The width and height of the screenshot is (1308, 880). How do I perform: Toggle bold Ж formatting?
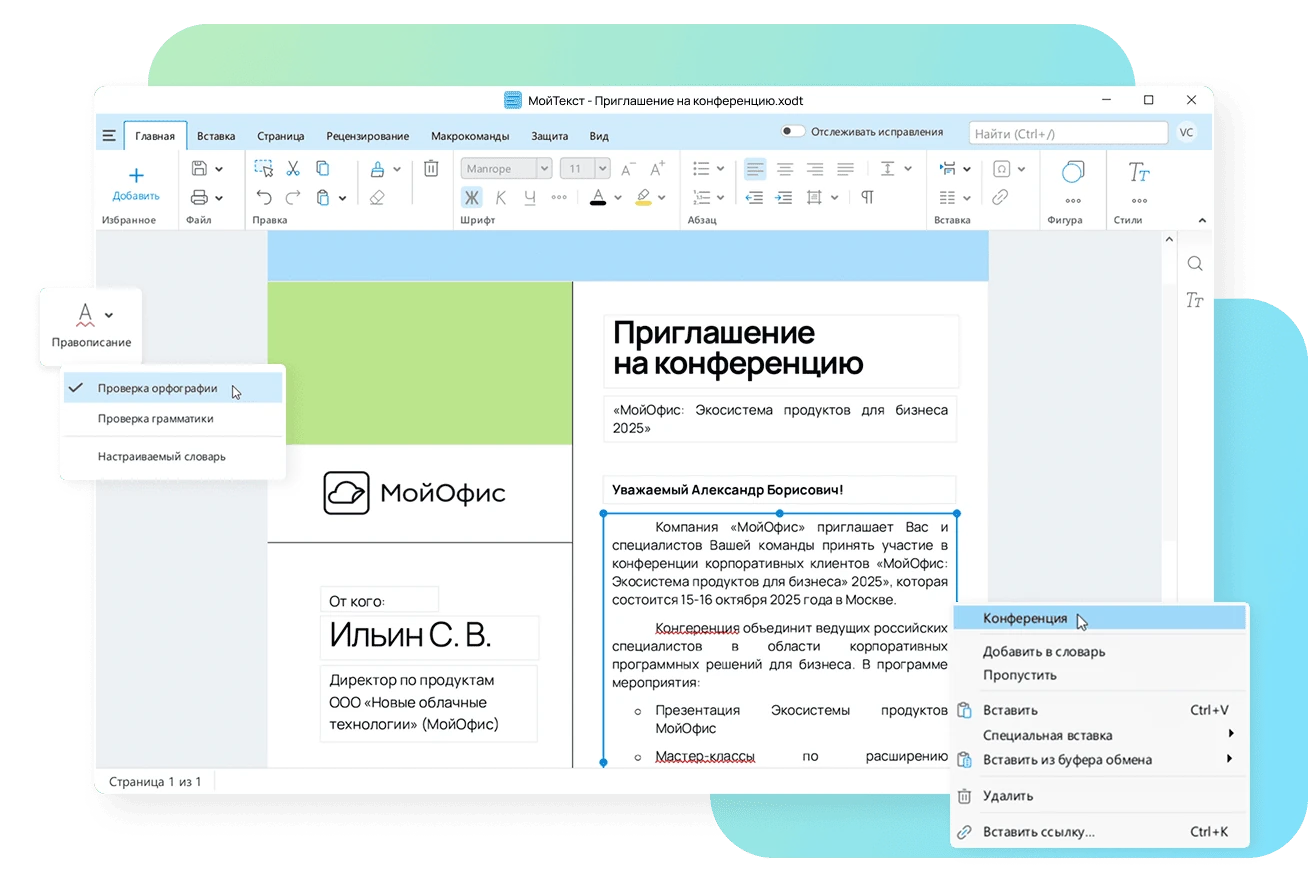pyautogui.click(x=472, y=198)
